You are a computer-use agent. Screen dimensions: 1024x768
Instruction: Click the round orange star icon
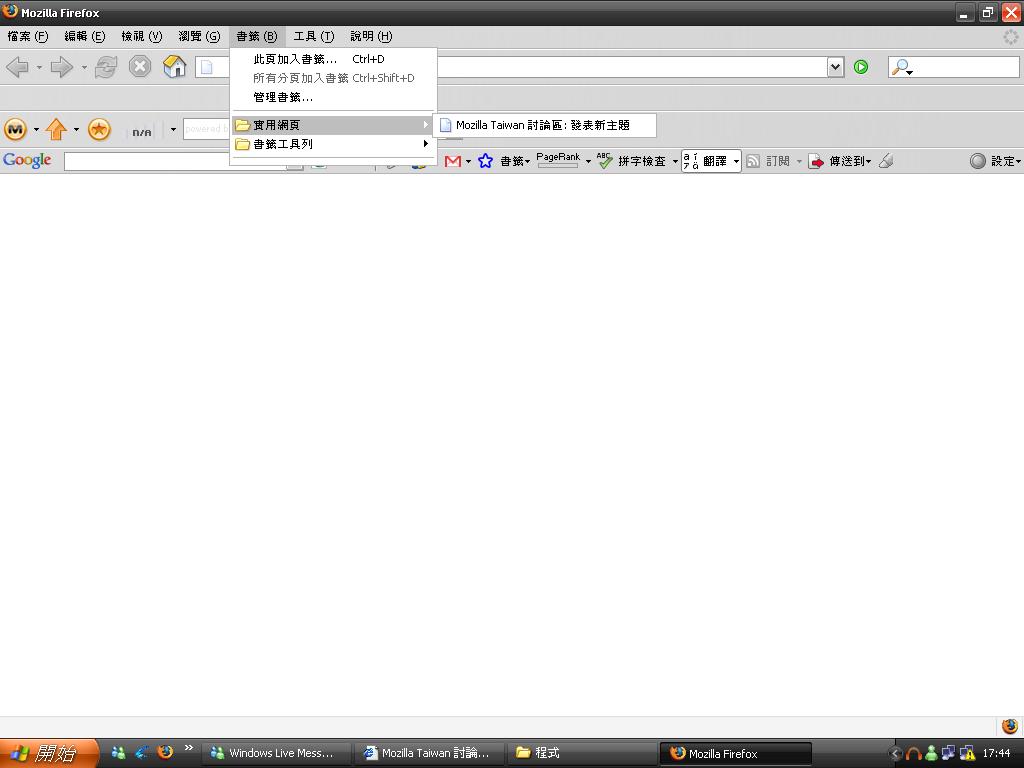coord(99,129)
